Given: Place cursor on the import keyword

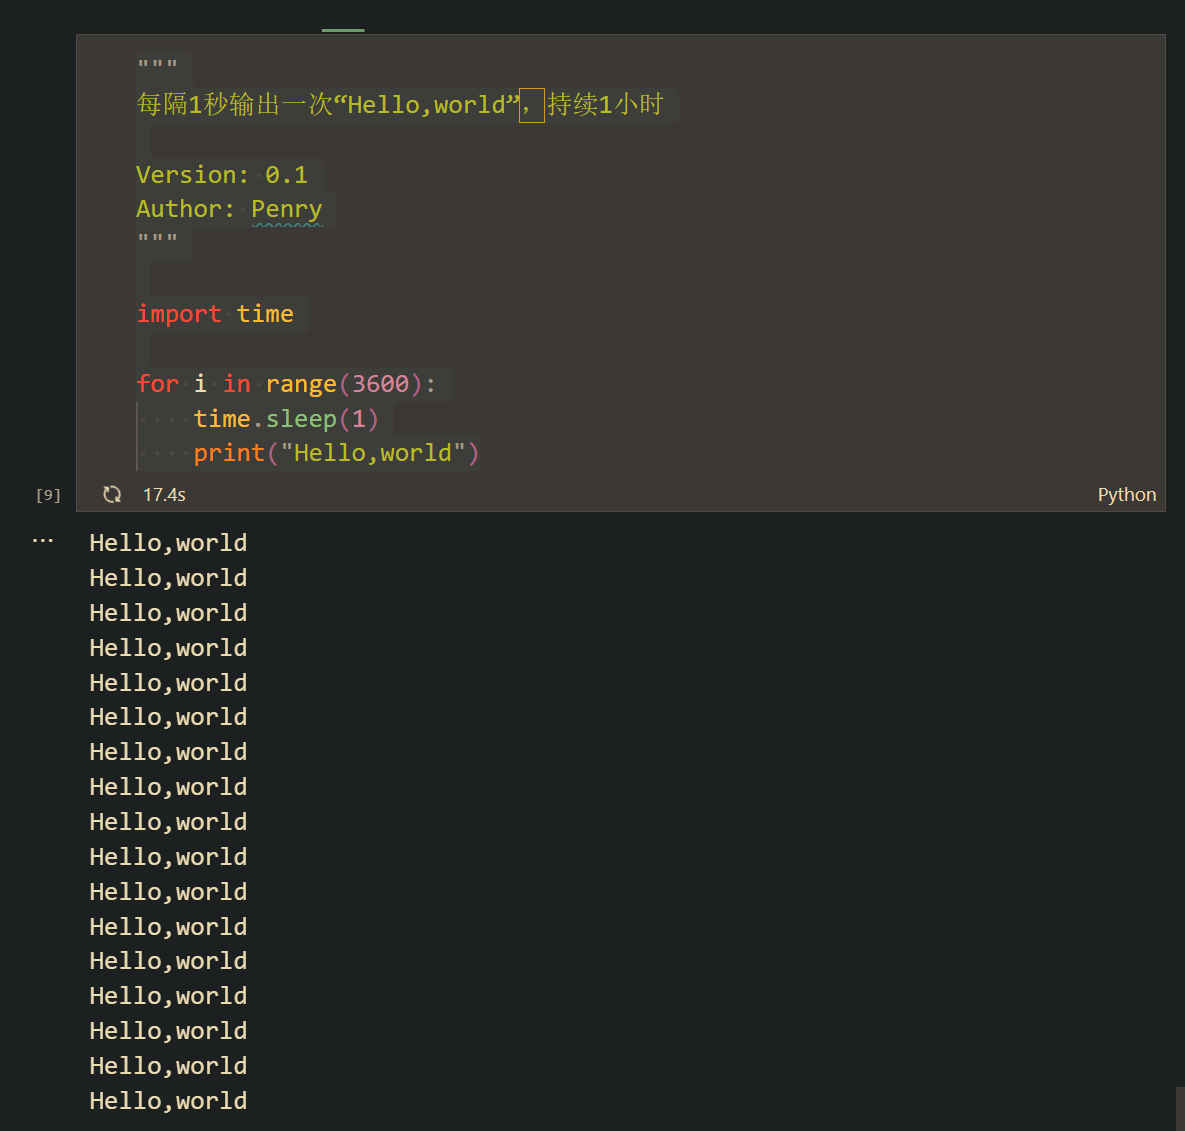Looking at the screenshot, I should (x=179, y=314).
